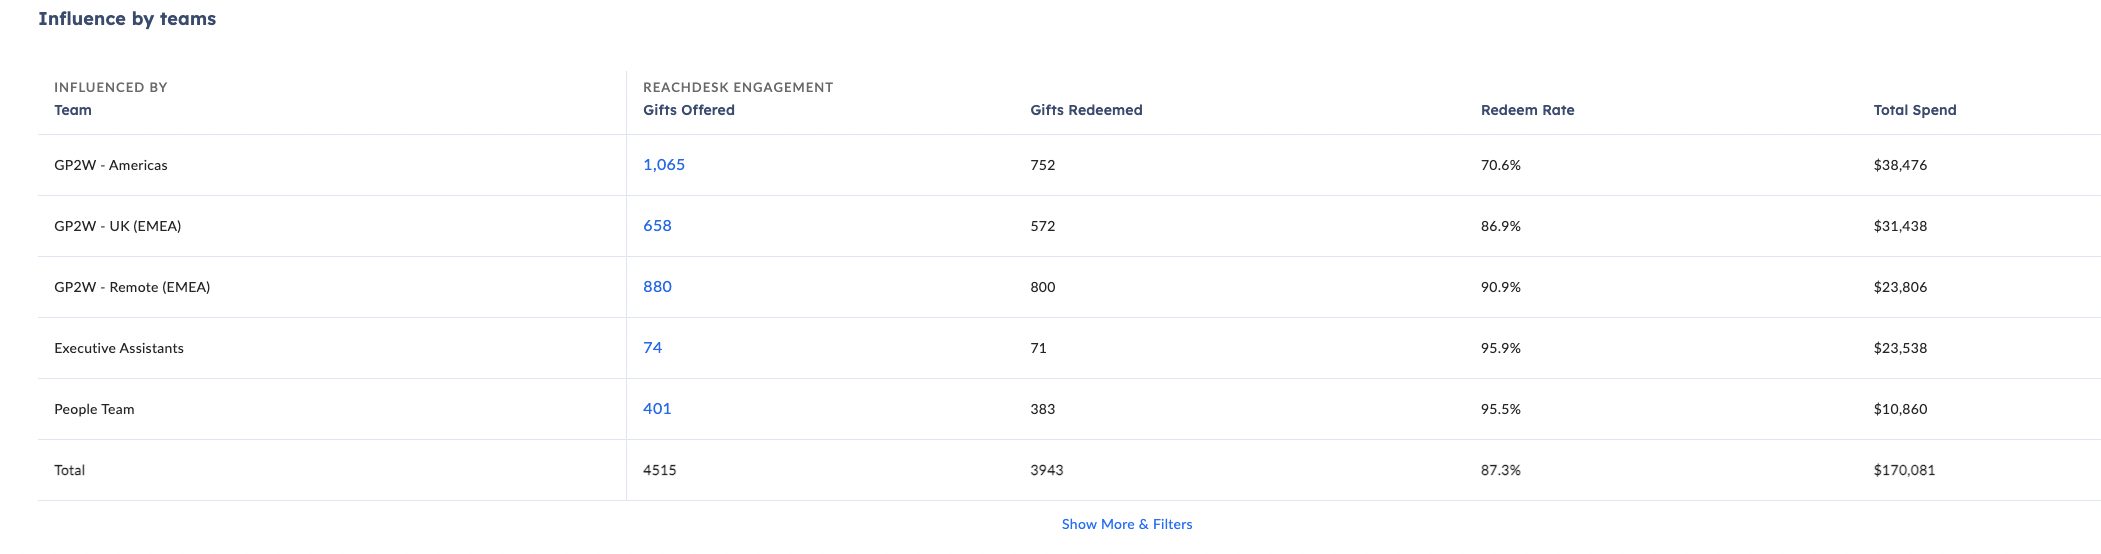This screenshot has width=2101, height=554.
Task: Click the Executive Assistants team name
Action: point(119,348)
